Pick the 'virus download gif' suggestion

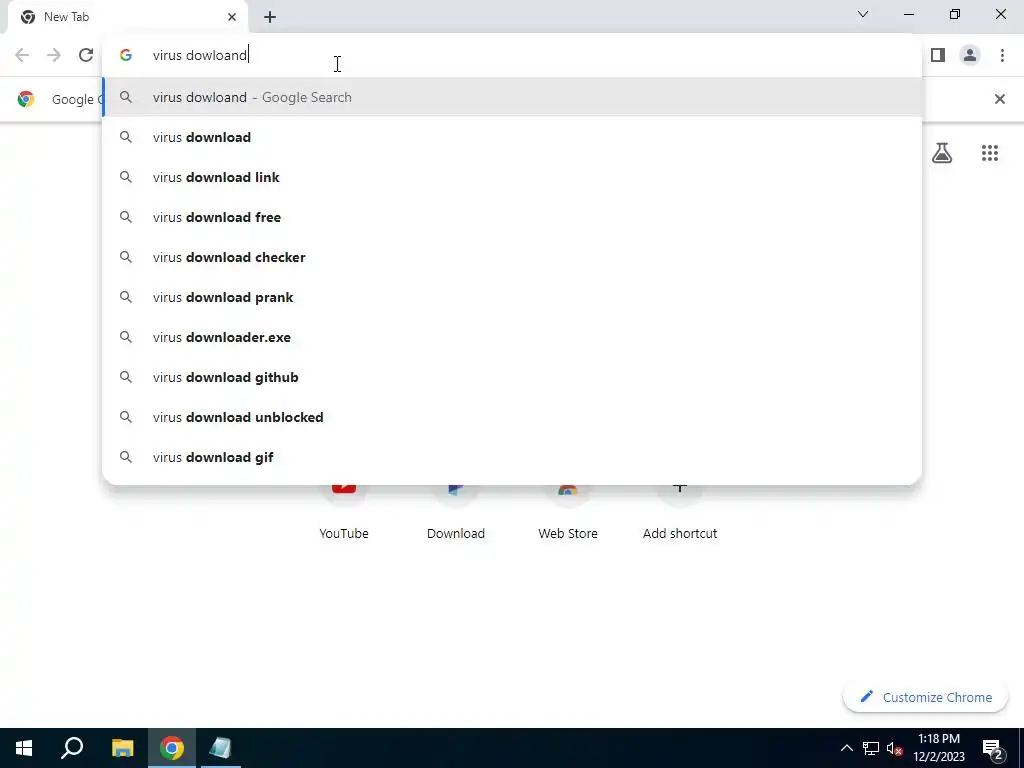(x=512, y=457)
